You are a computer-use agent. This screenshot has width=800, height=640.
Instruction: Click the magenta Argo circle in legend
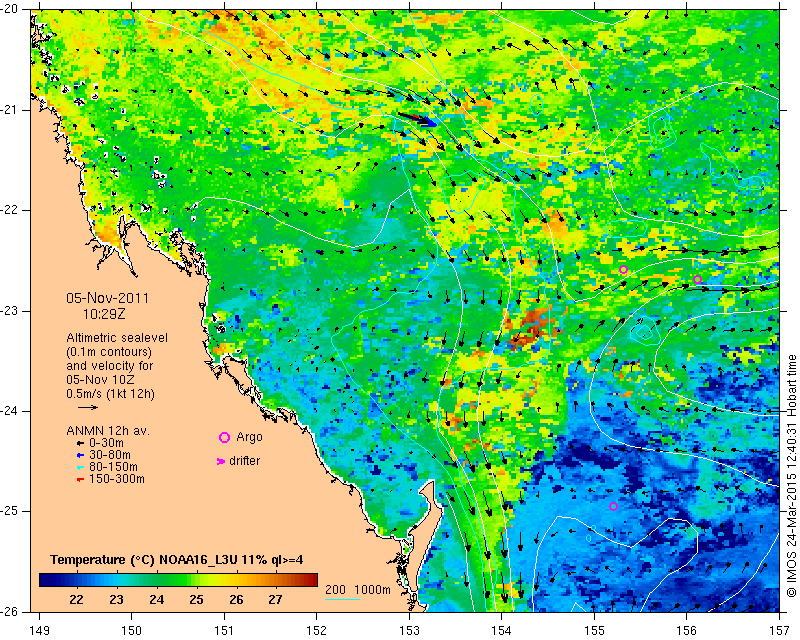click(x=224, y=437)
